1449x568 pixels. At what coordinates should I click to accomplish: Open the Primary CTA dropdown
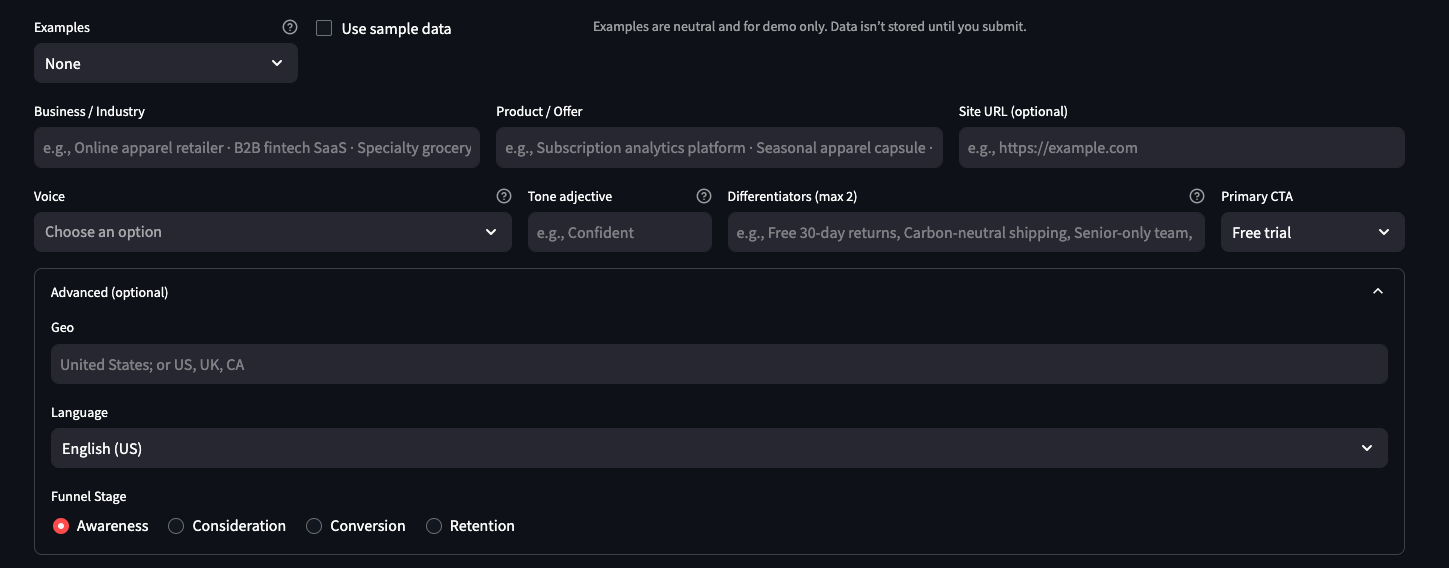pos(1312,232)
